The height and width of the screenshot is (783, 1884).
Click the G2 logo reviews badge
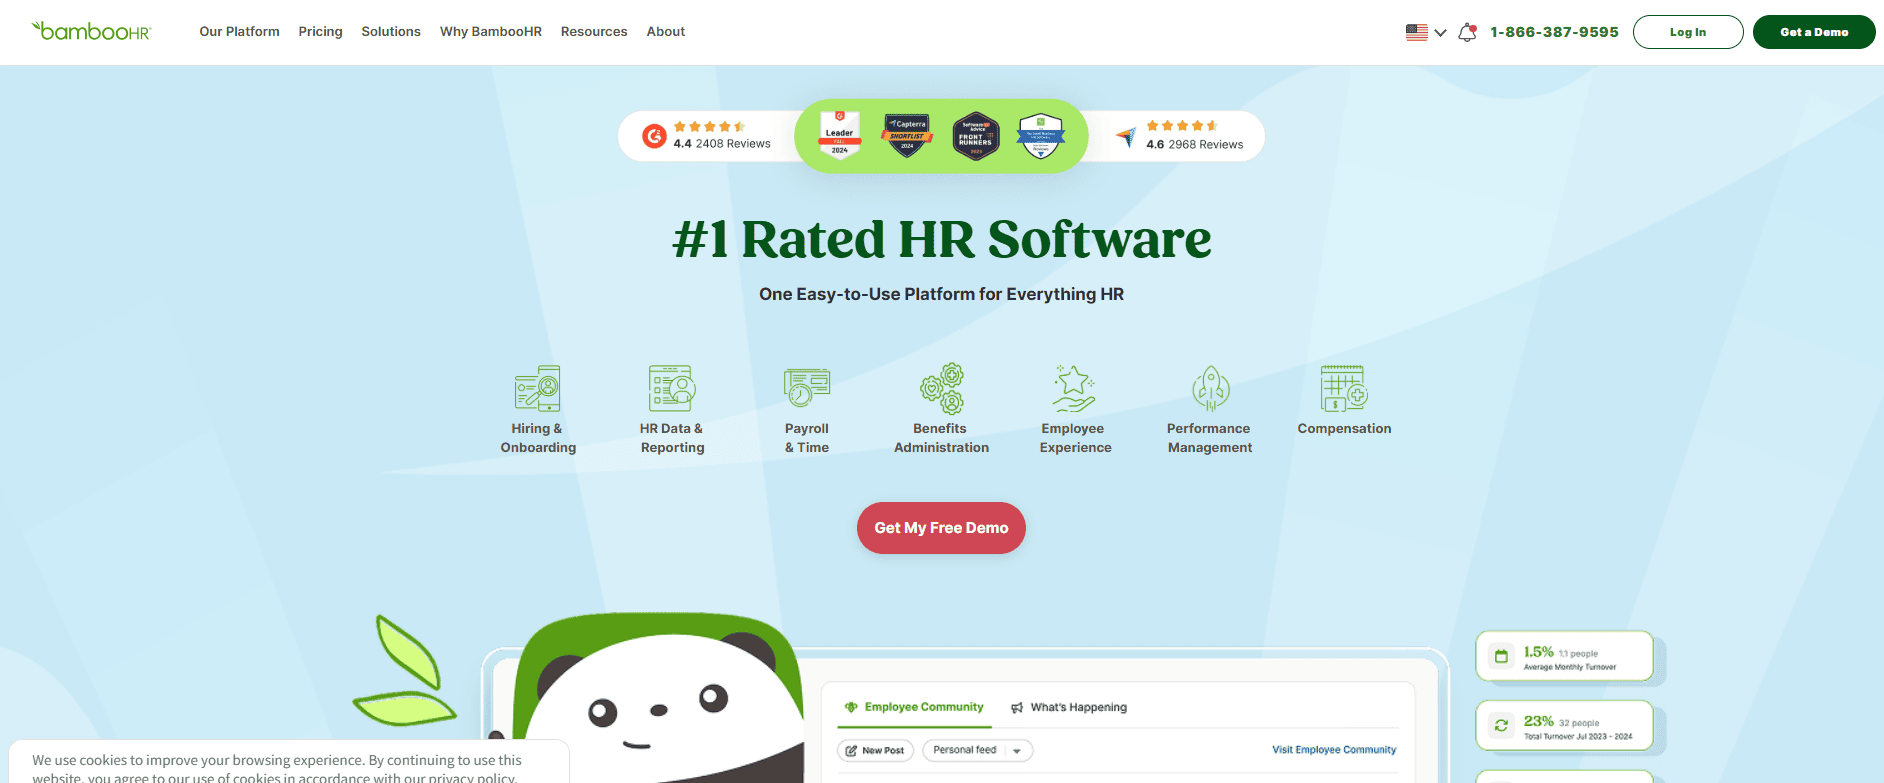(x=655, y=136)
